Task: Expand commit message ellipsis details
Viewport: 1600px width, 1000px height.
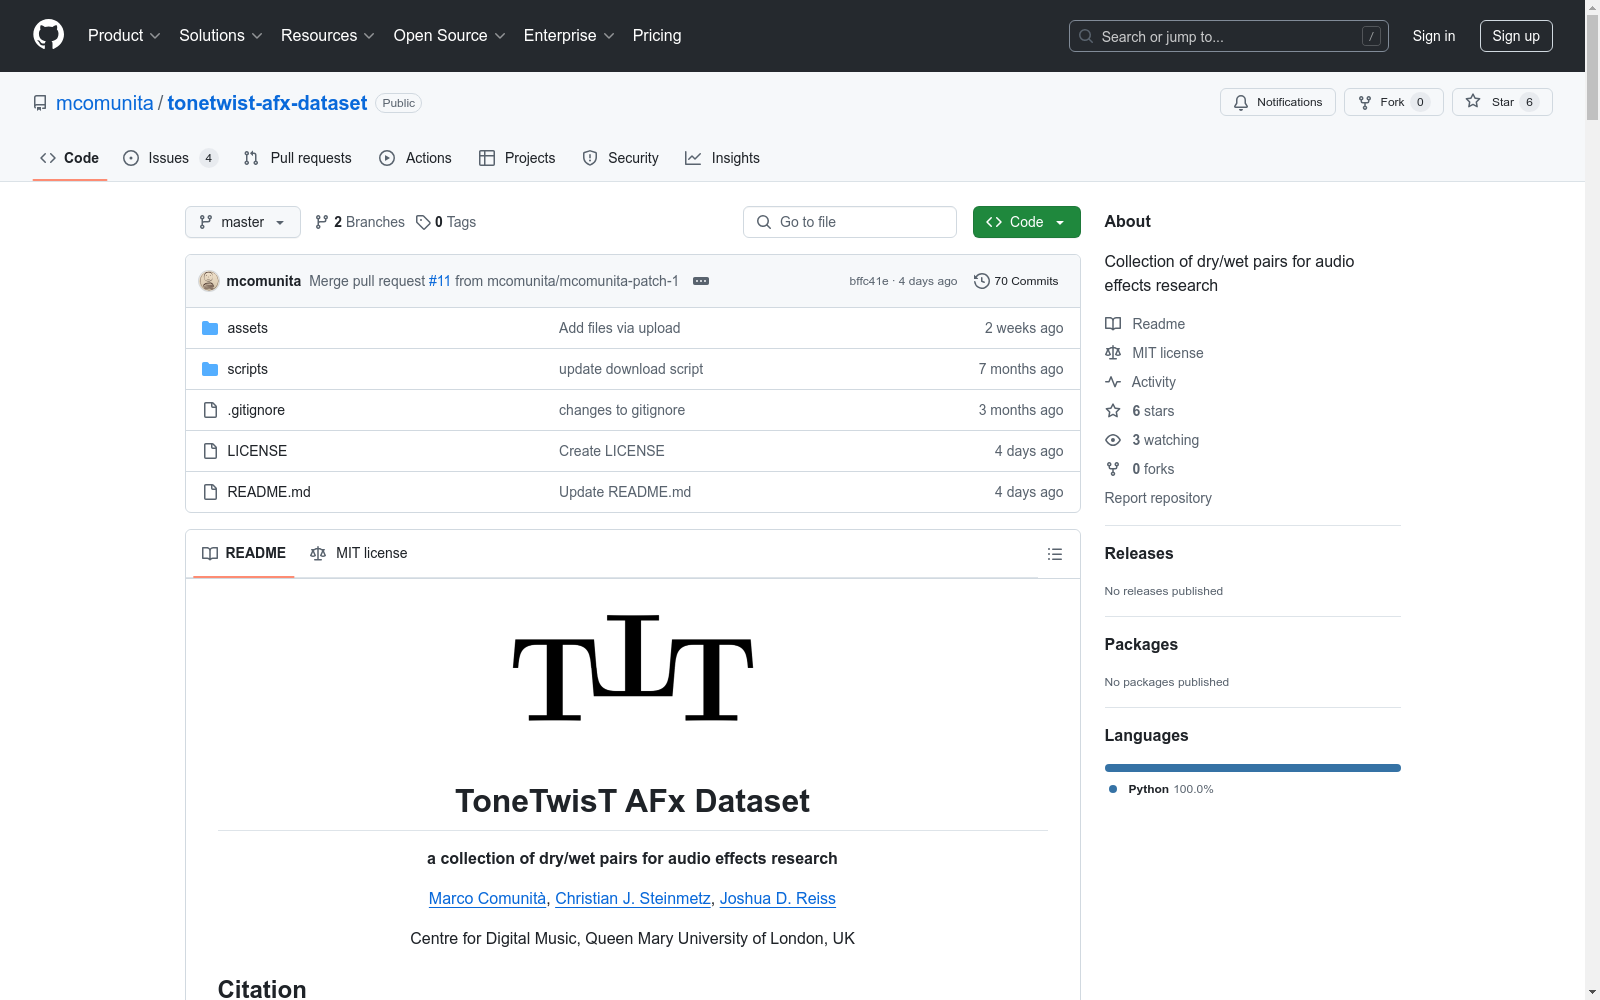Action: point(701,281)
